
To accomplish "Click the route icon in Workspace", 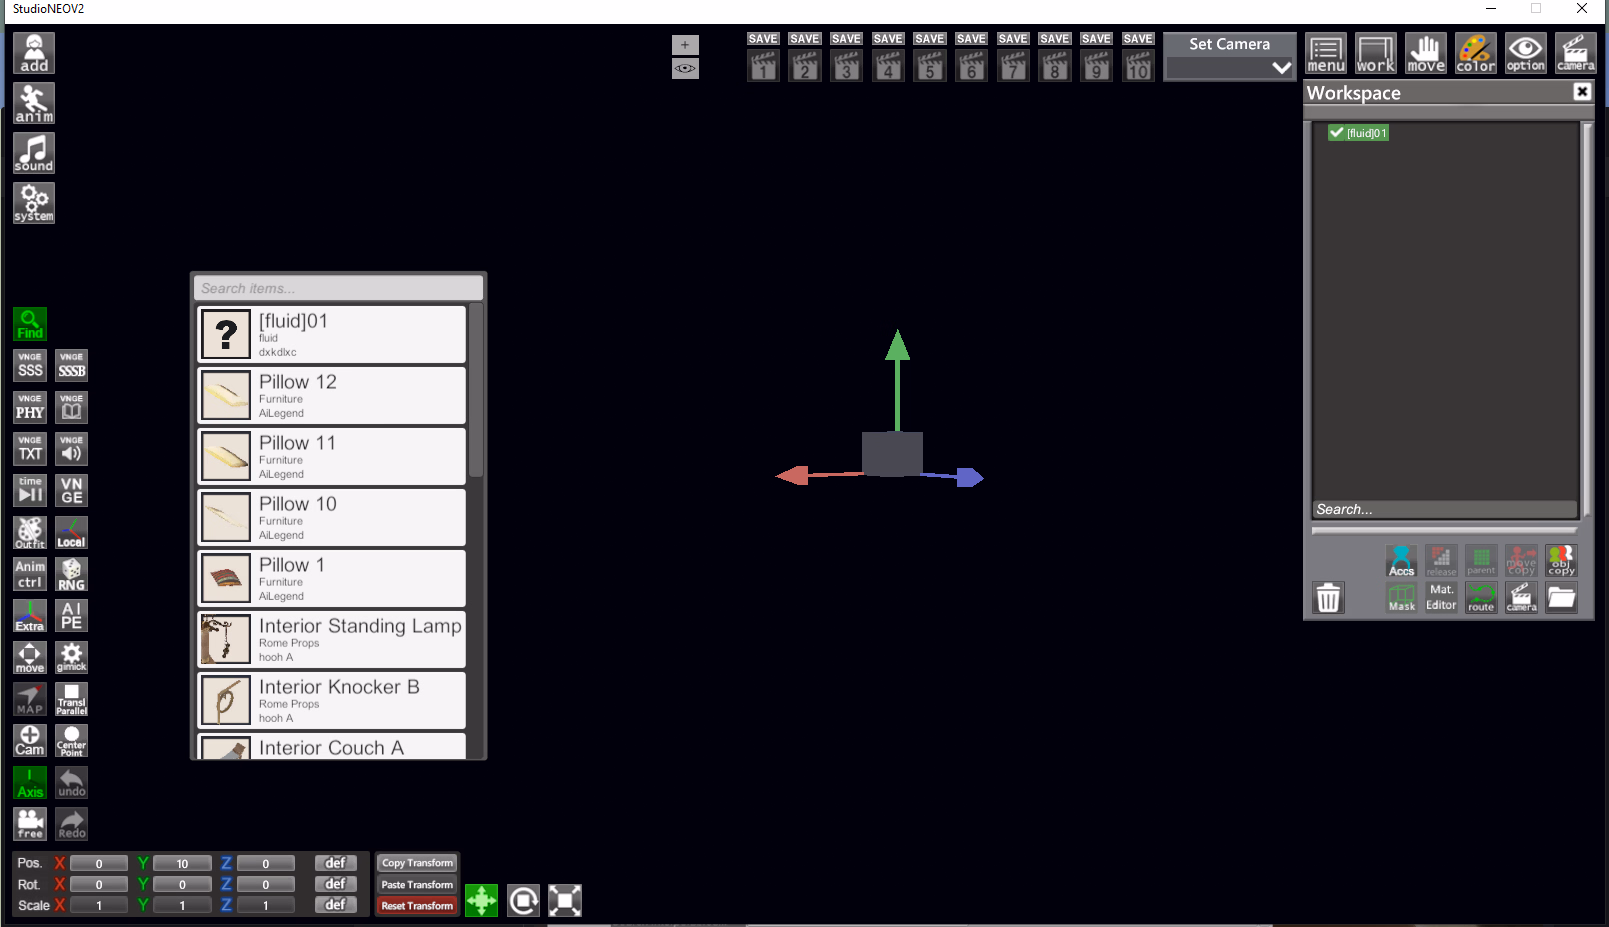I will 1481,598.
